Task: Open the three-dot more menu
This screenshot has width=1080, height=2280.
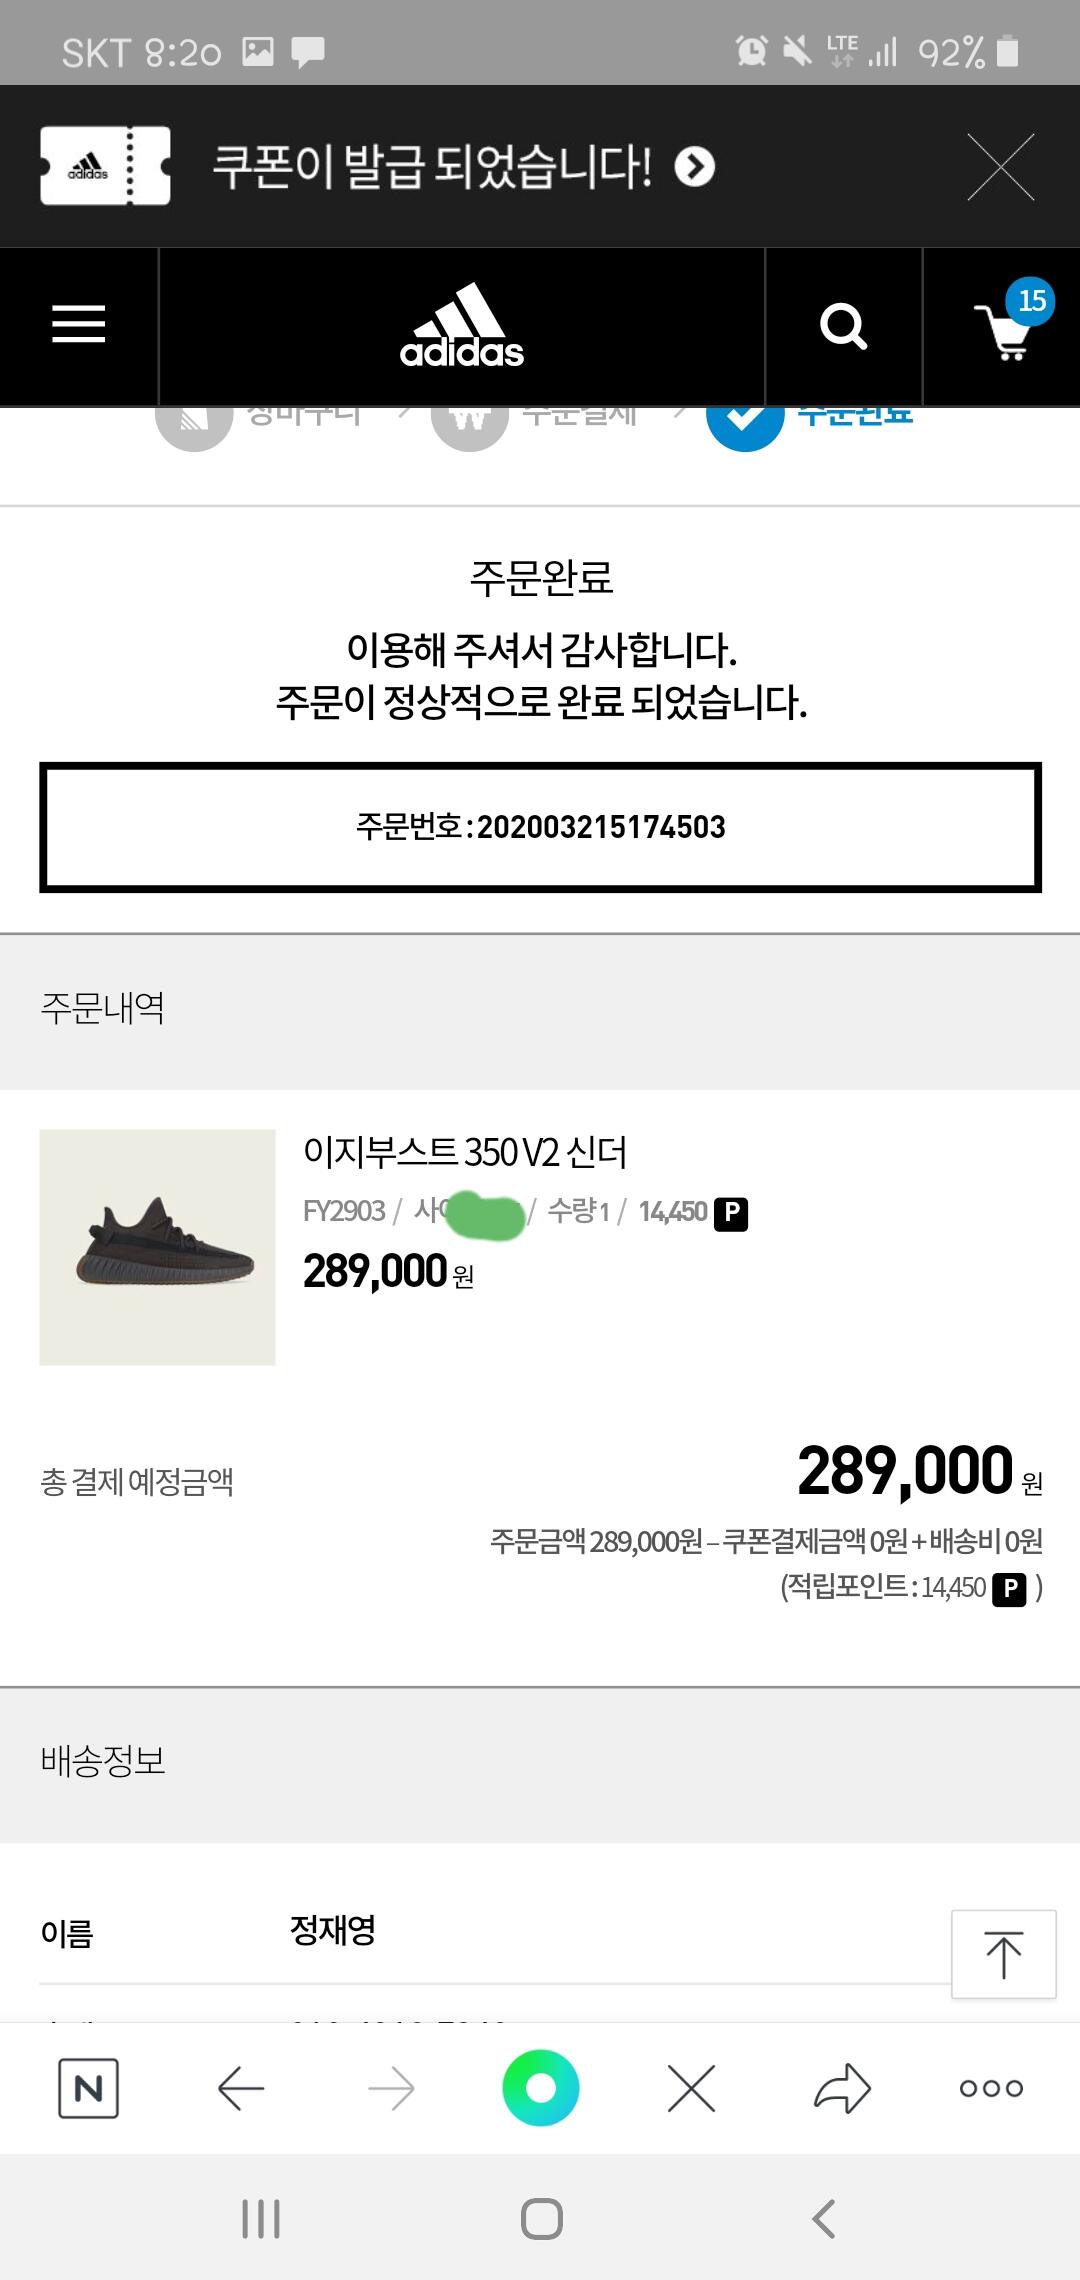Action: (x=991, y=2088)
